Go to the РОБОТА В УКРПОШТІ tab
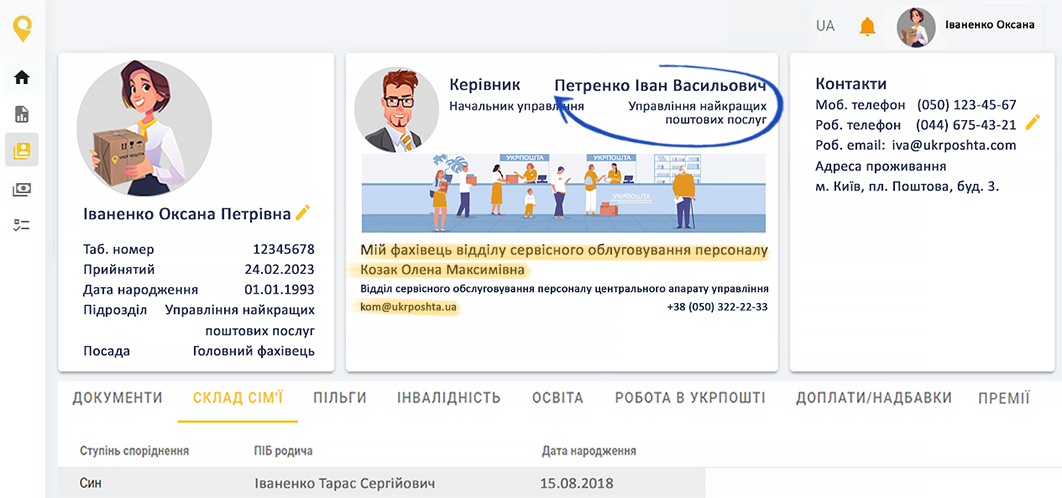The height and width of the screenshot is (498, 1062). tap(689, 398)
